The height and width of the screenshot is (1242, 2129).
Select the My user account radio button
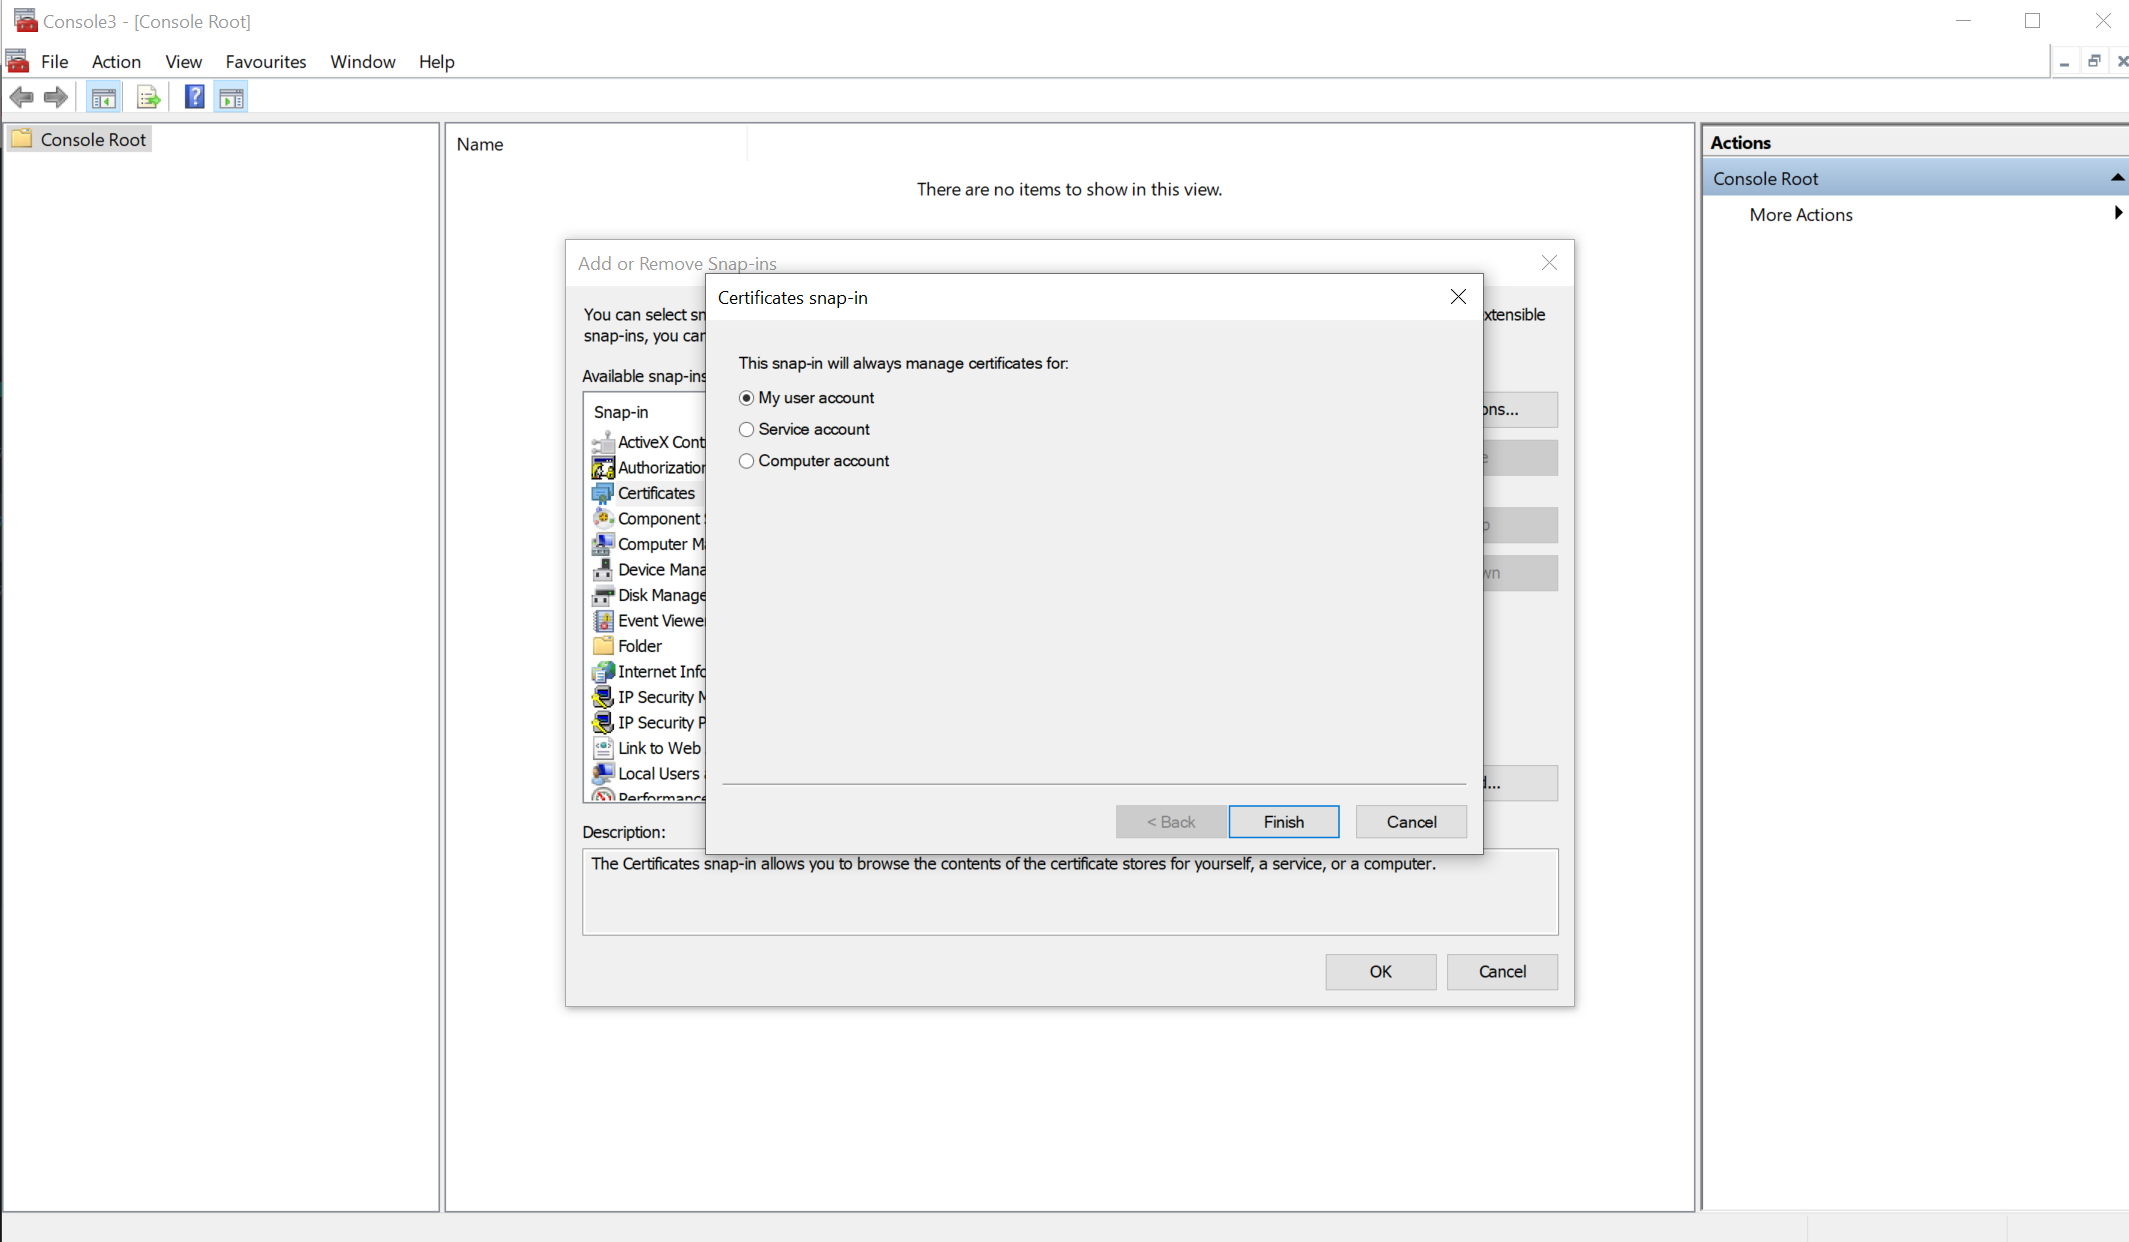point(746,398)
